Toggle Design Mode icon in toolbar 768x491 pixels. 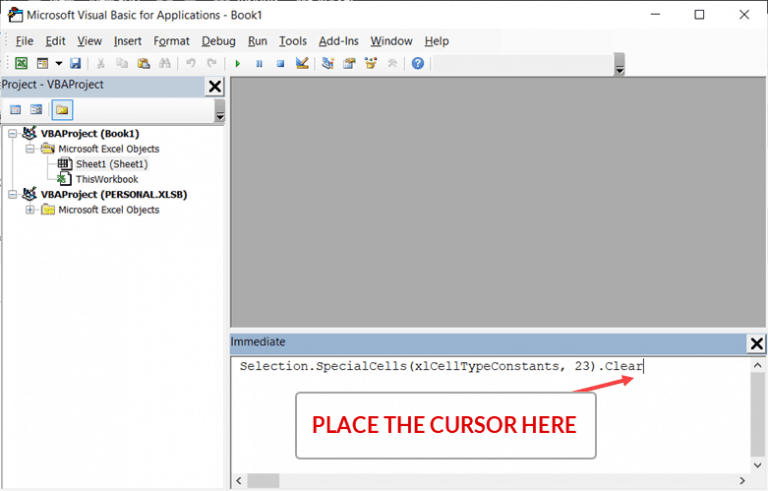(x=301, y=63)
